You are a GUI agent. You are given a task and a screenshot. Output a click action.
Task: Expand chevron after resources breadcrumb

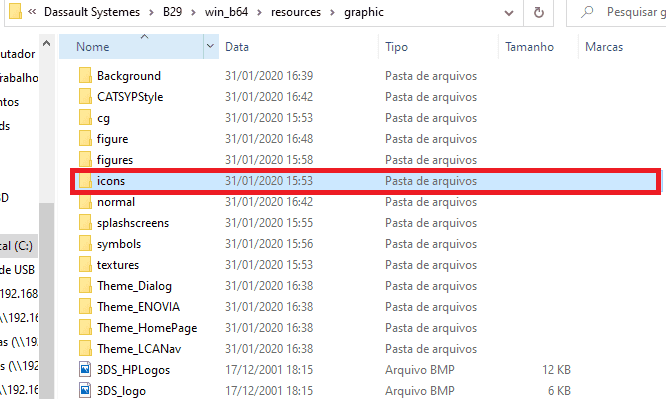point(333,12)
